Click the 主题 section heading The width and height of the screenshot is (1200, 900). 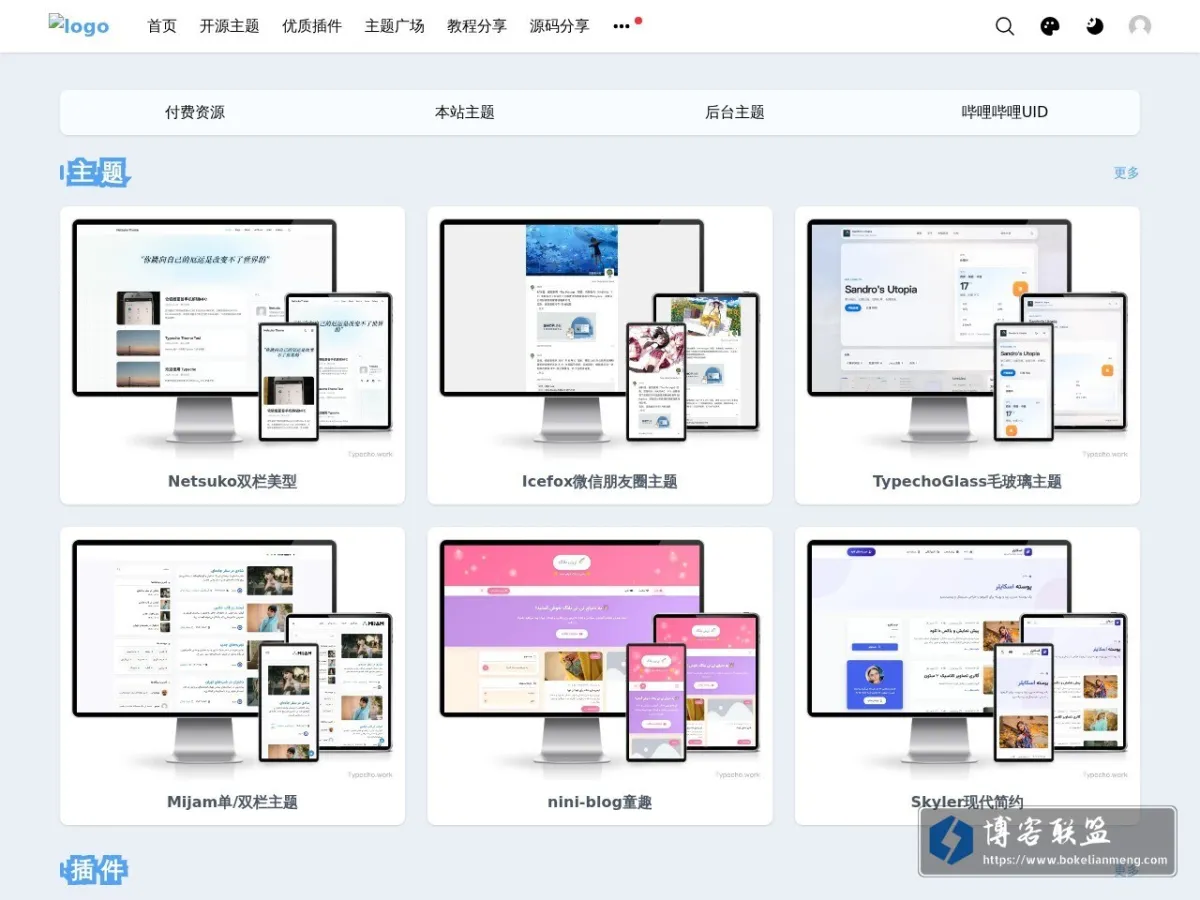point(96,172)
